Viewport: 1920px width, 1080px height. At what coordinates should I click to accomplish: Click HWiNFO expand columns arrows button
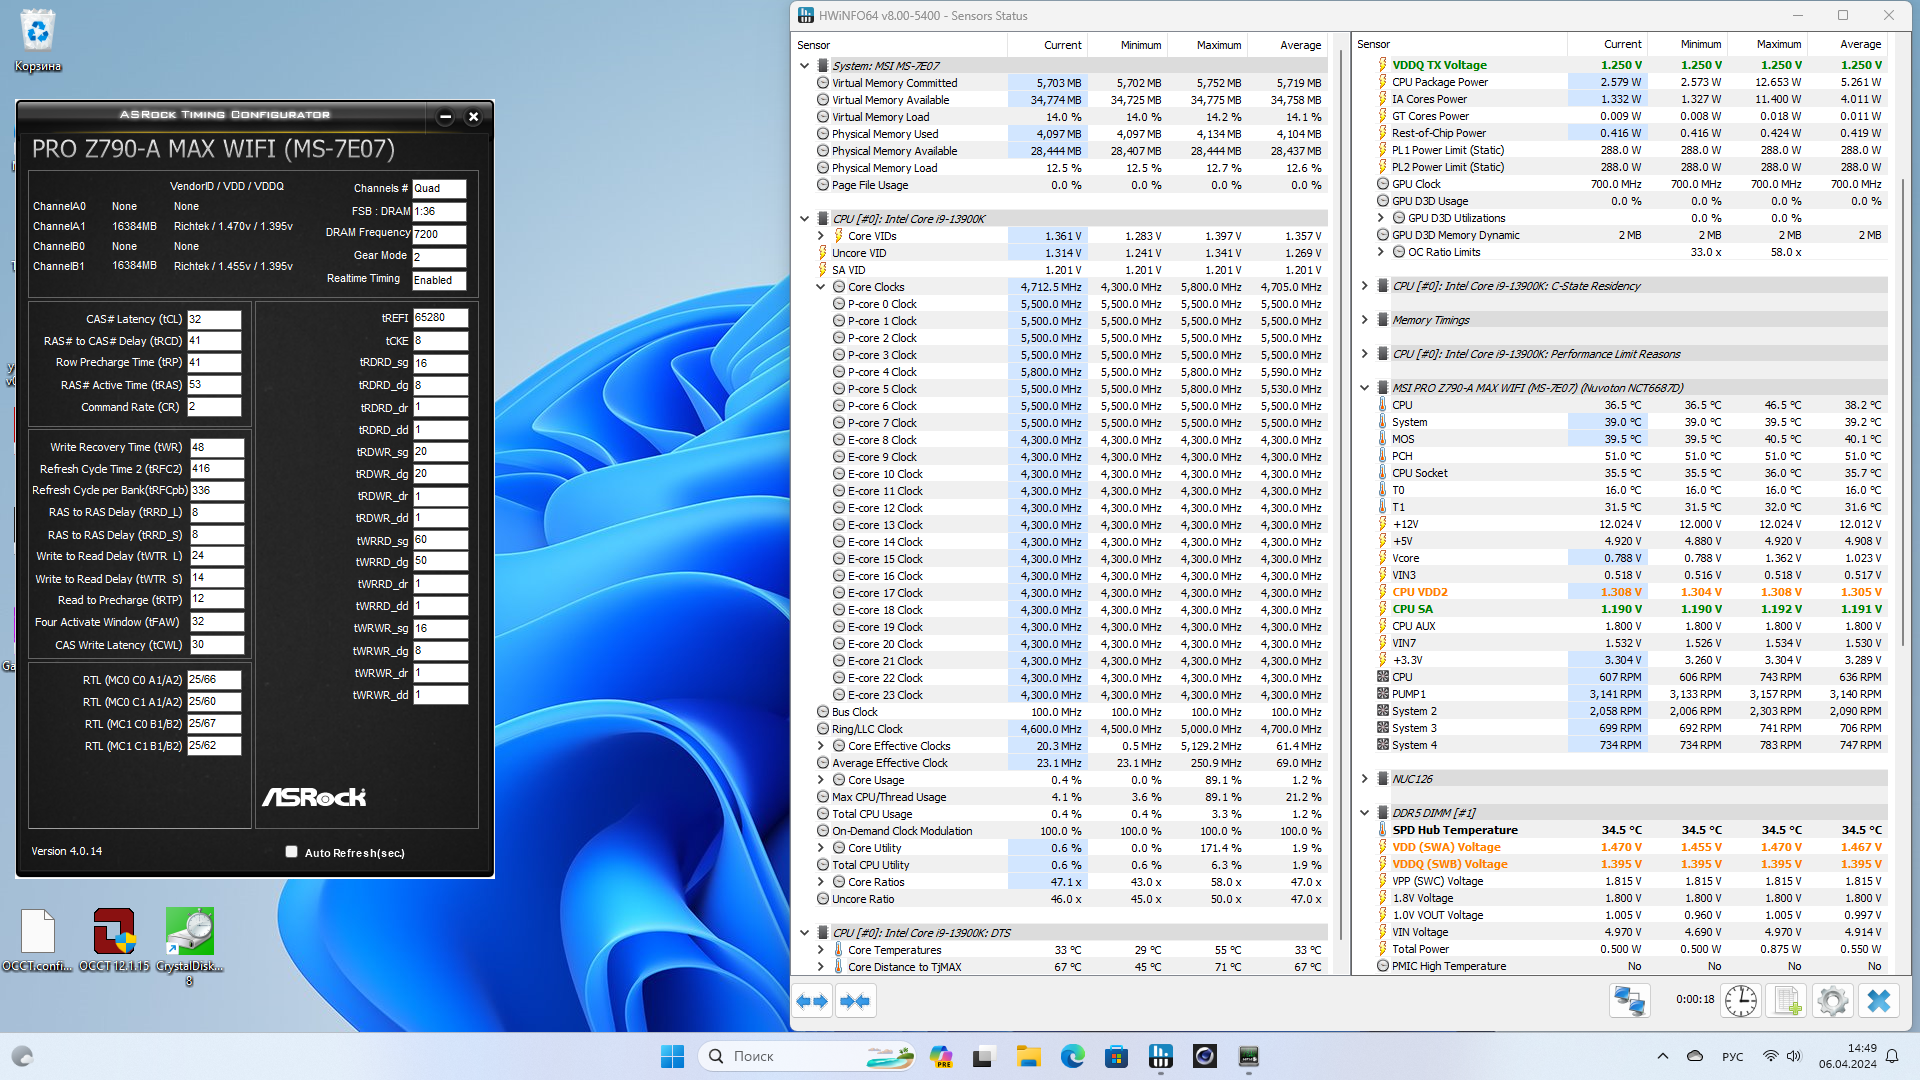tap(812, 1001)
